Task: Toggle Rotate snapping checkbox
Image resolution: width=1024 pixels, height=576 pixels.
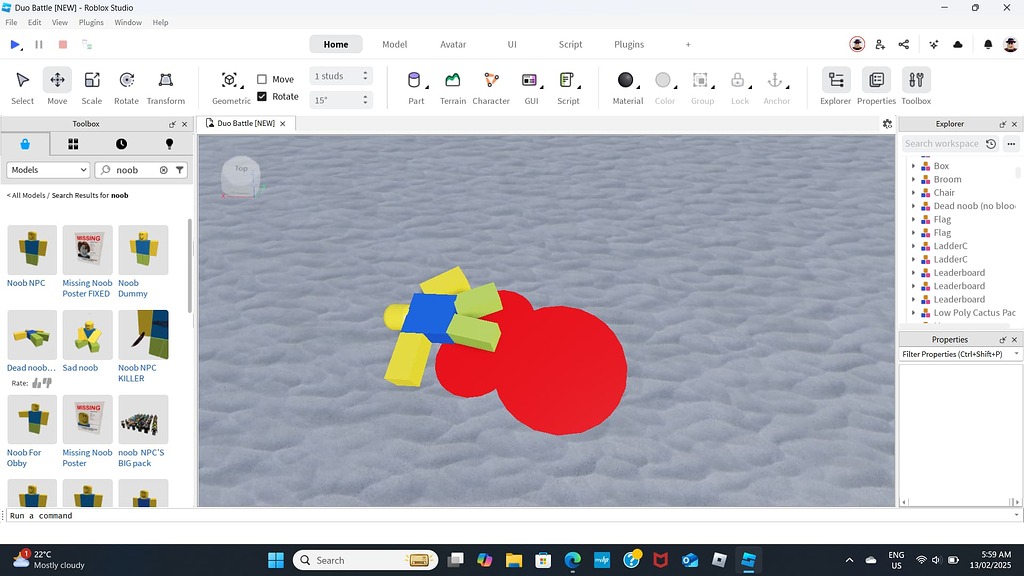Action: pyautogui.click(x=264, y=96)
